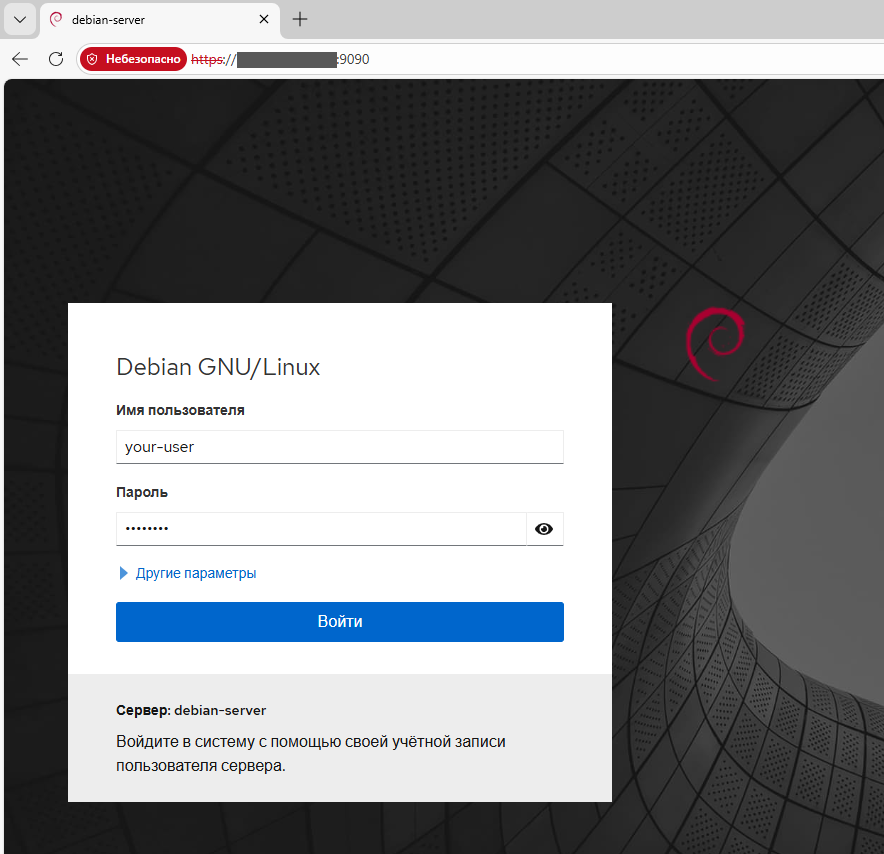Expand the Другие параметры section
Viewport: 884px width, 854px height.
click(196, 573)
